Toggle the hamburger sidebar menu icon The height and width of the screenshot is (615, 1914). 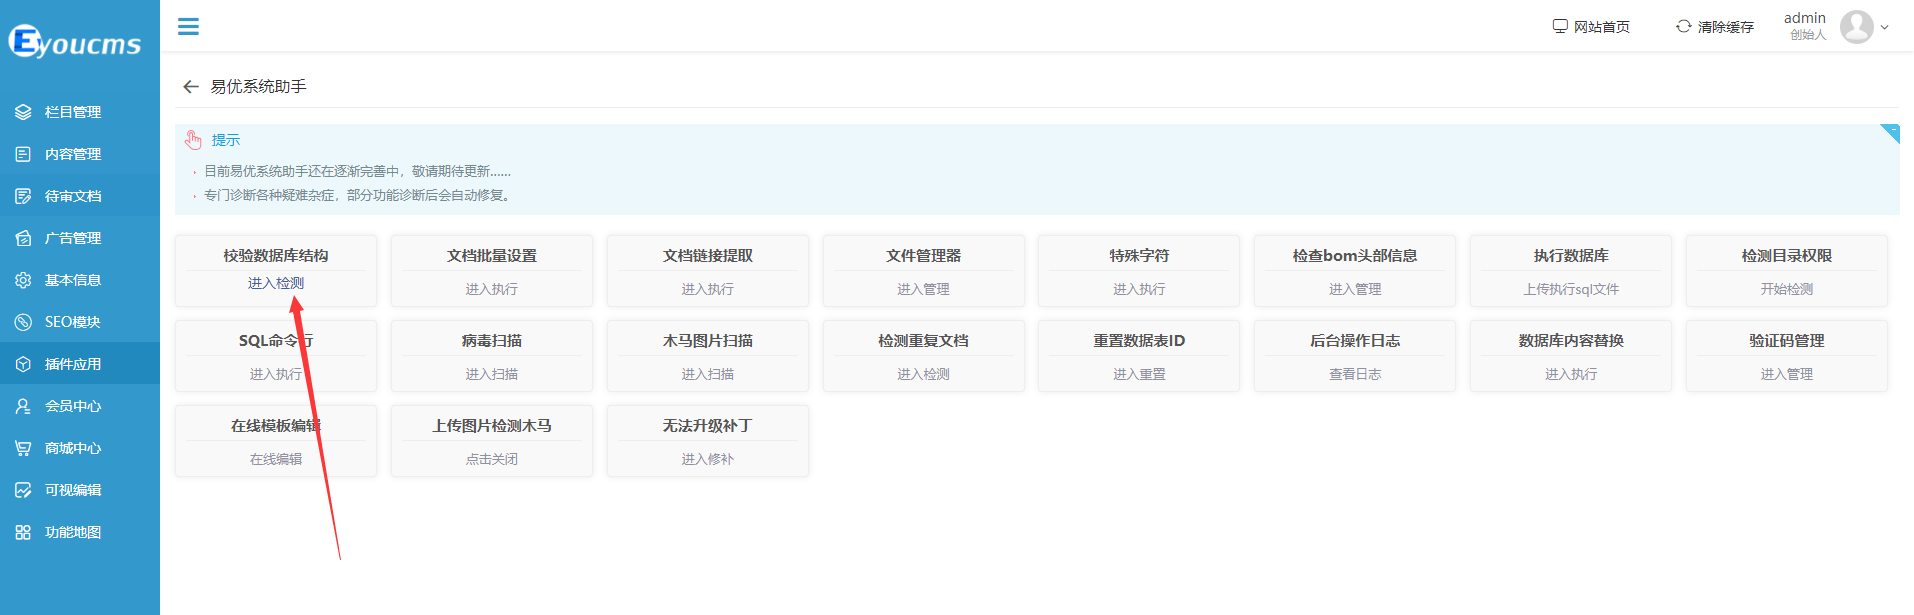click(x=188, y=27)
